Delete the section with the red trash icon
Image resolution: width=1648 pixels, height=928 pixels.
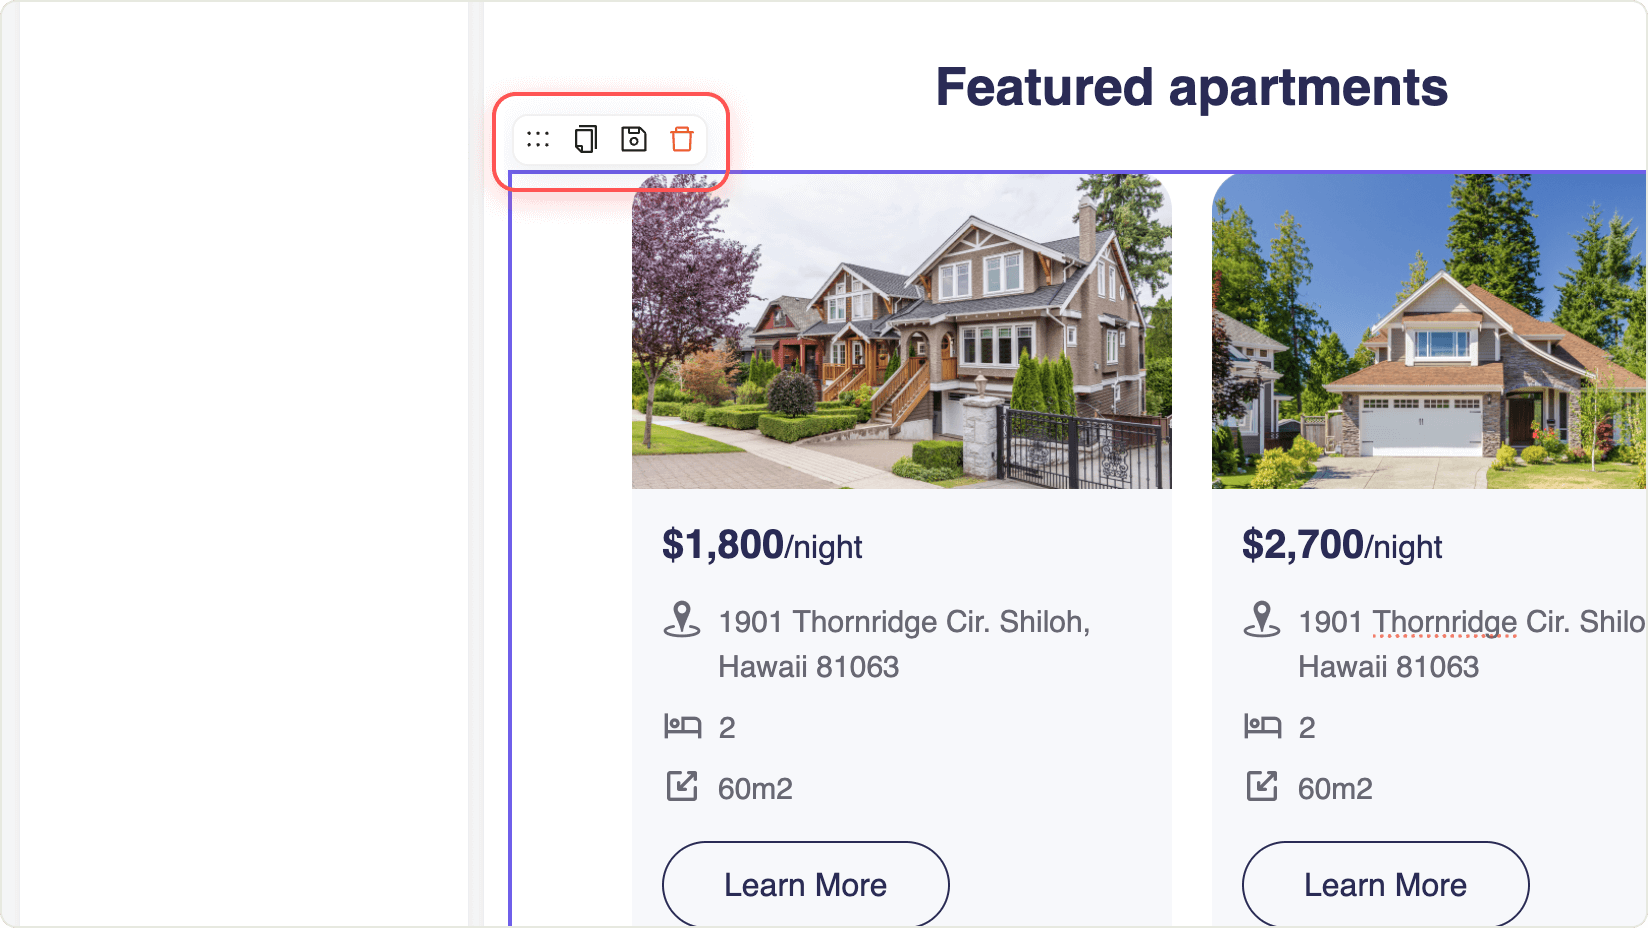coord(682,139)
